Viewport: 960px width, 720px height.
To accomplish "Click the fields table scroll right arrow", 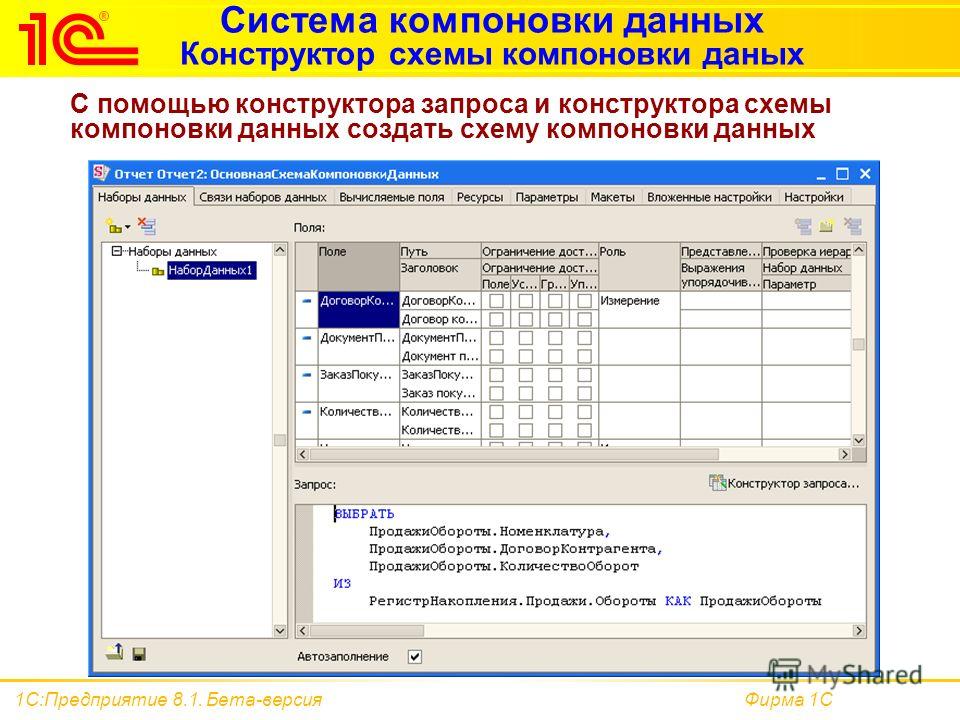I will pyautogui.click(x=845, y=454).
